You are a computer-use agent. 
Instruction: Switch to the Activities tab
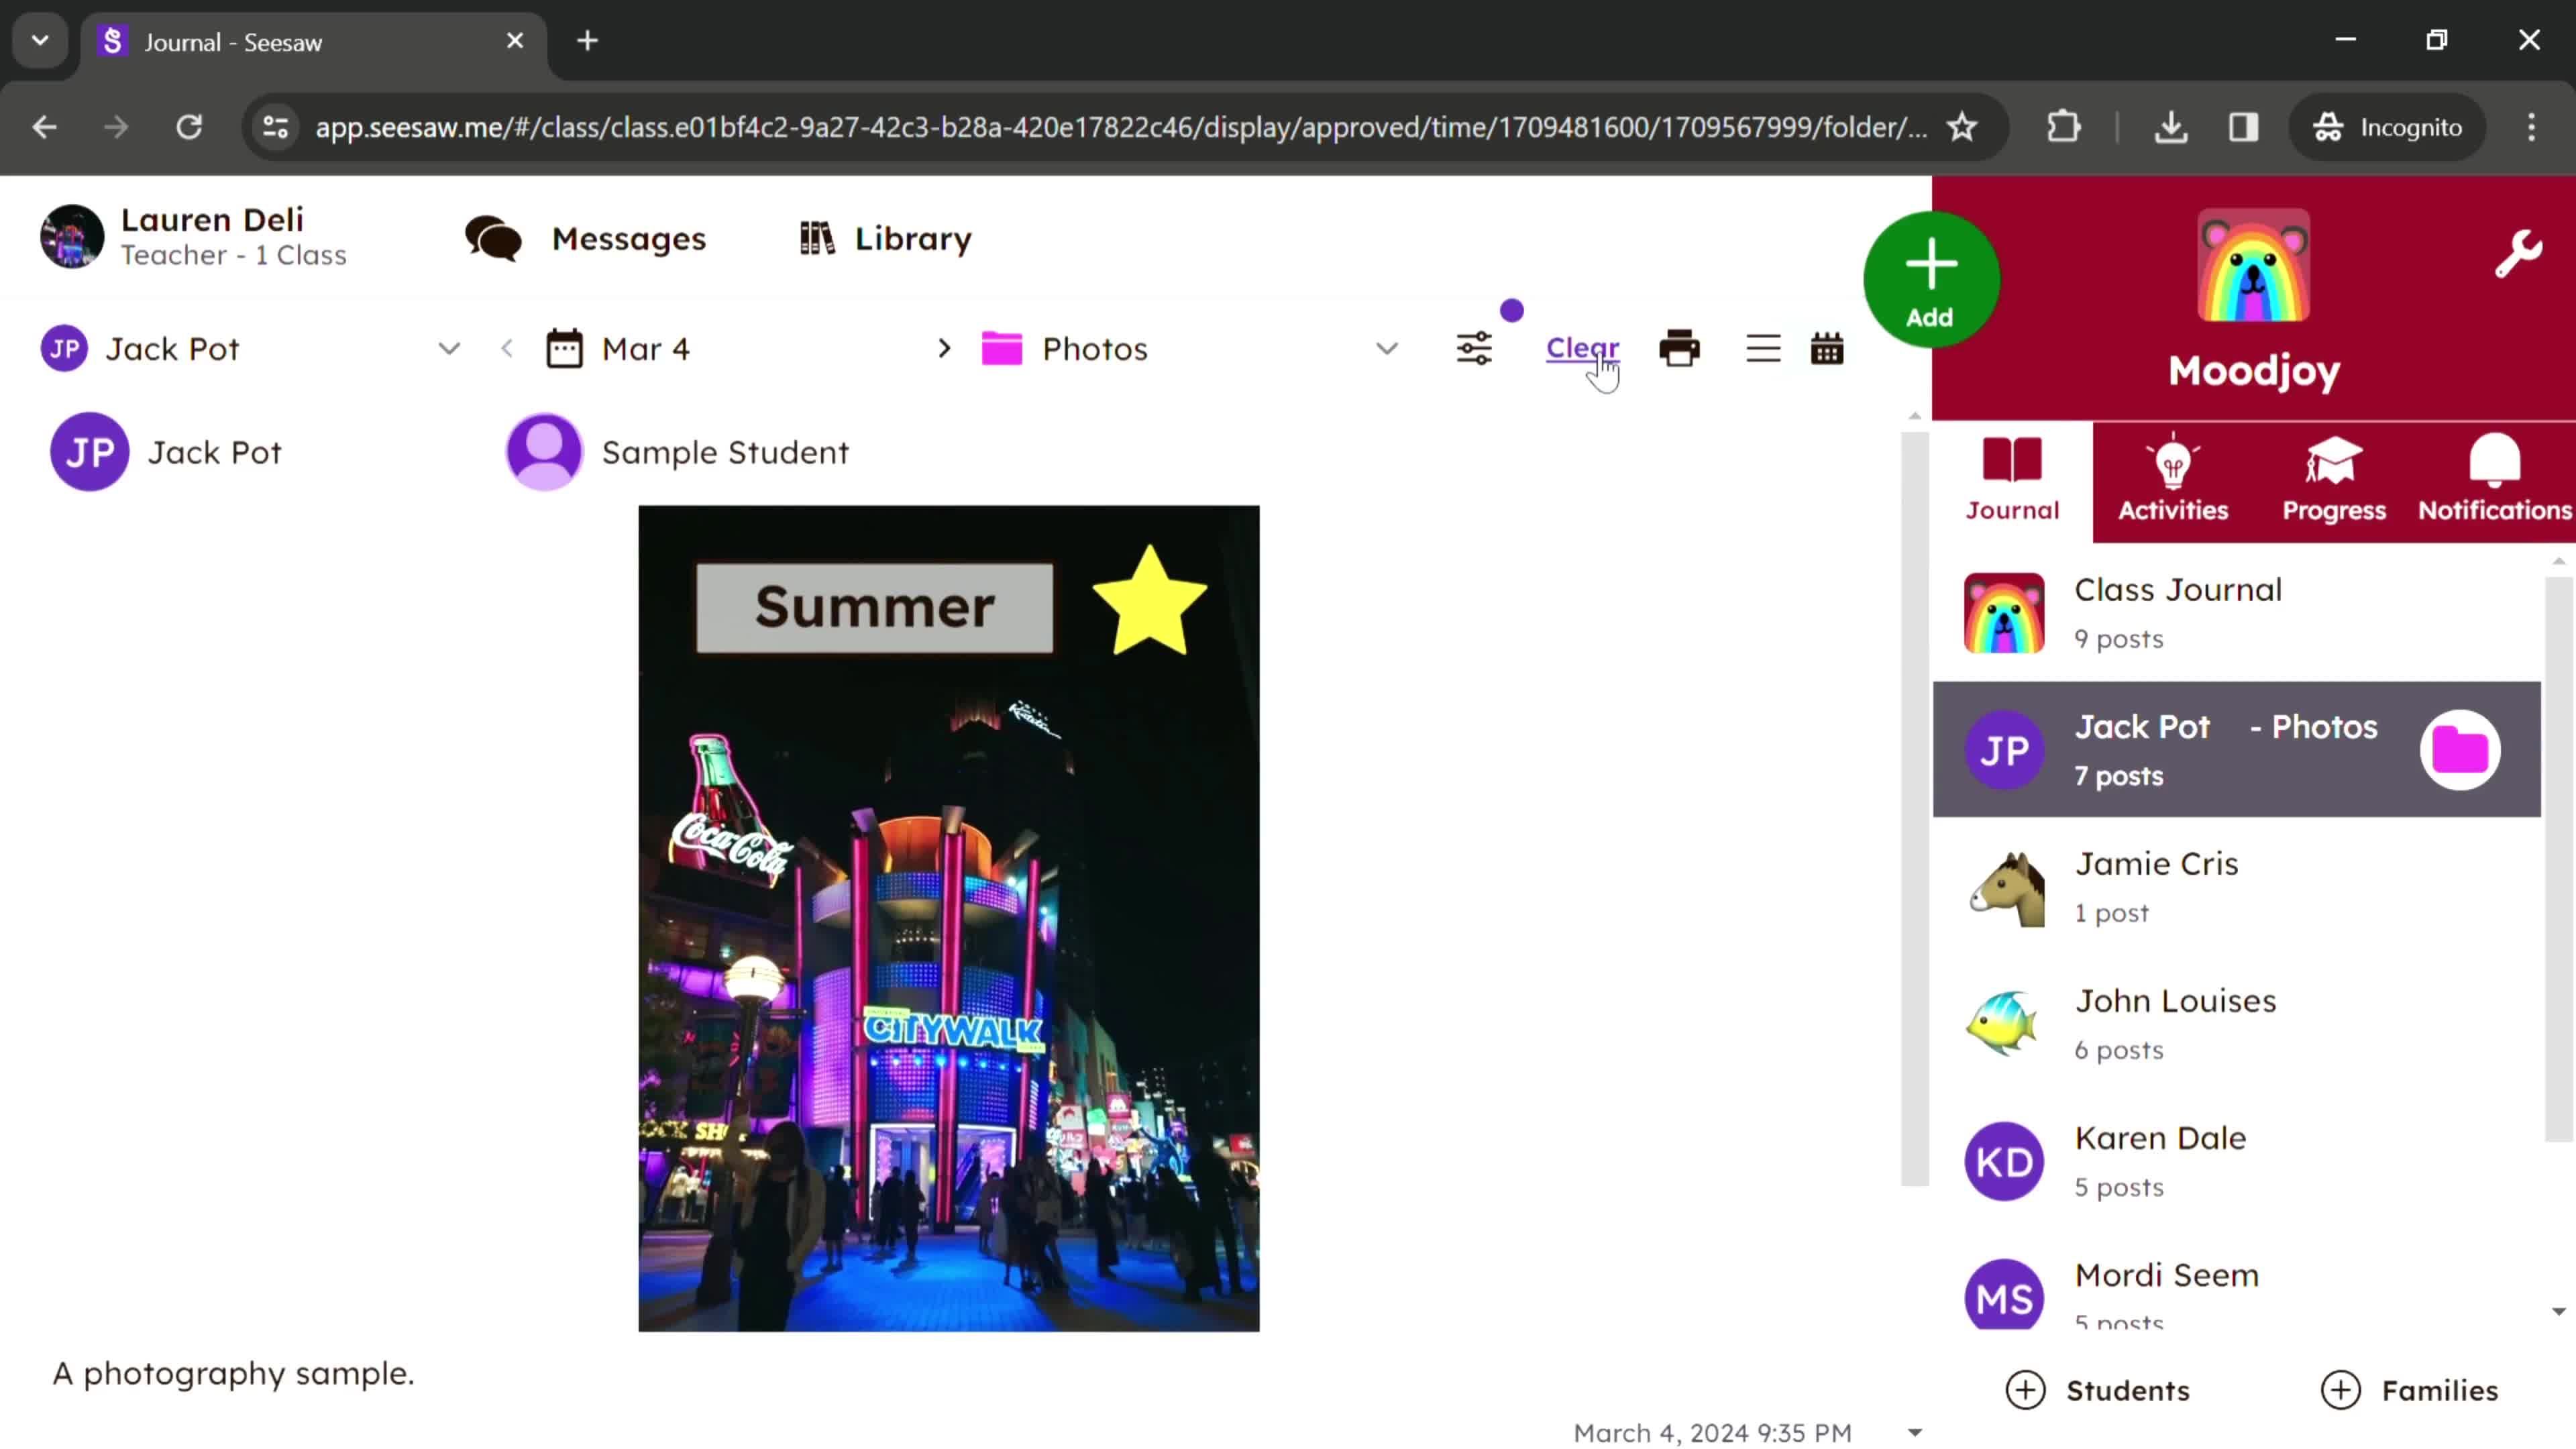2173,482
